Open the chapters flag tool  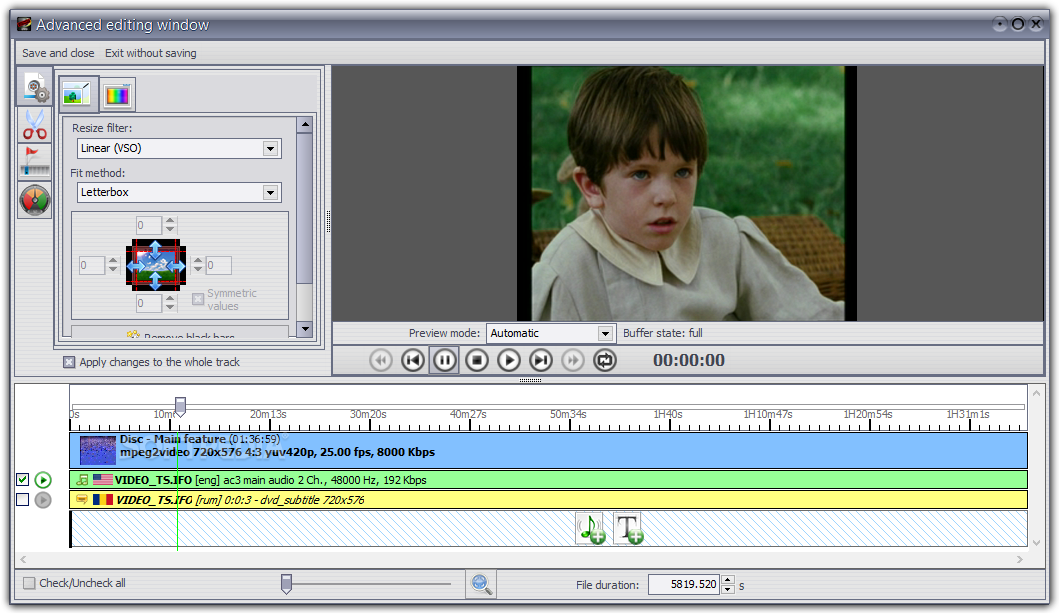point(34,161)
